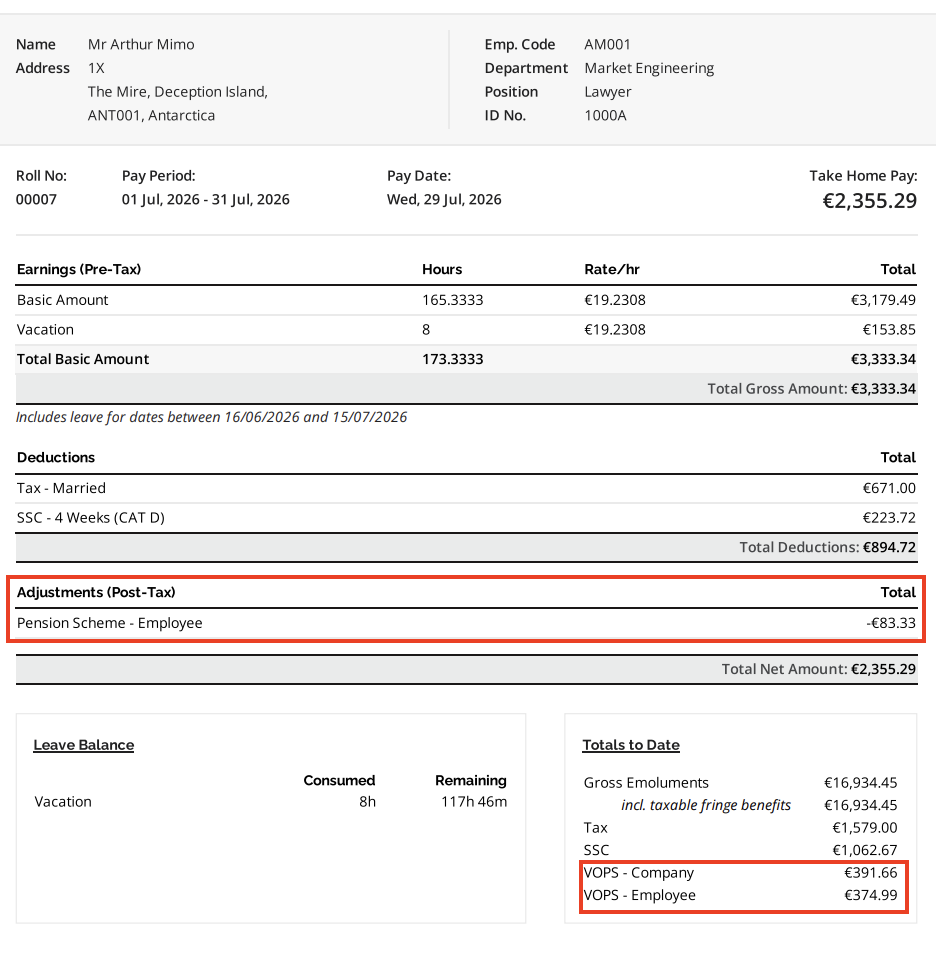Click the VOPS - Company total entry
936x956 pixels.
pos(740,873)
